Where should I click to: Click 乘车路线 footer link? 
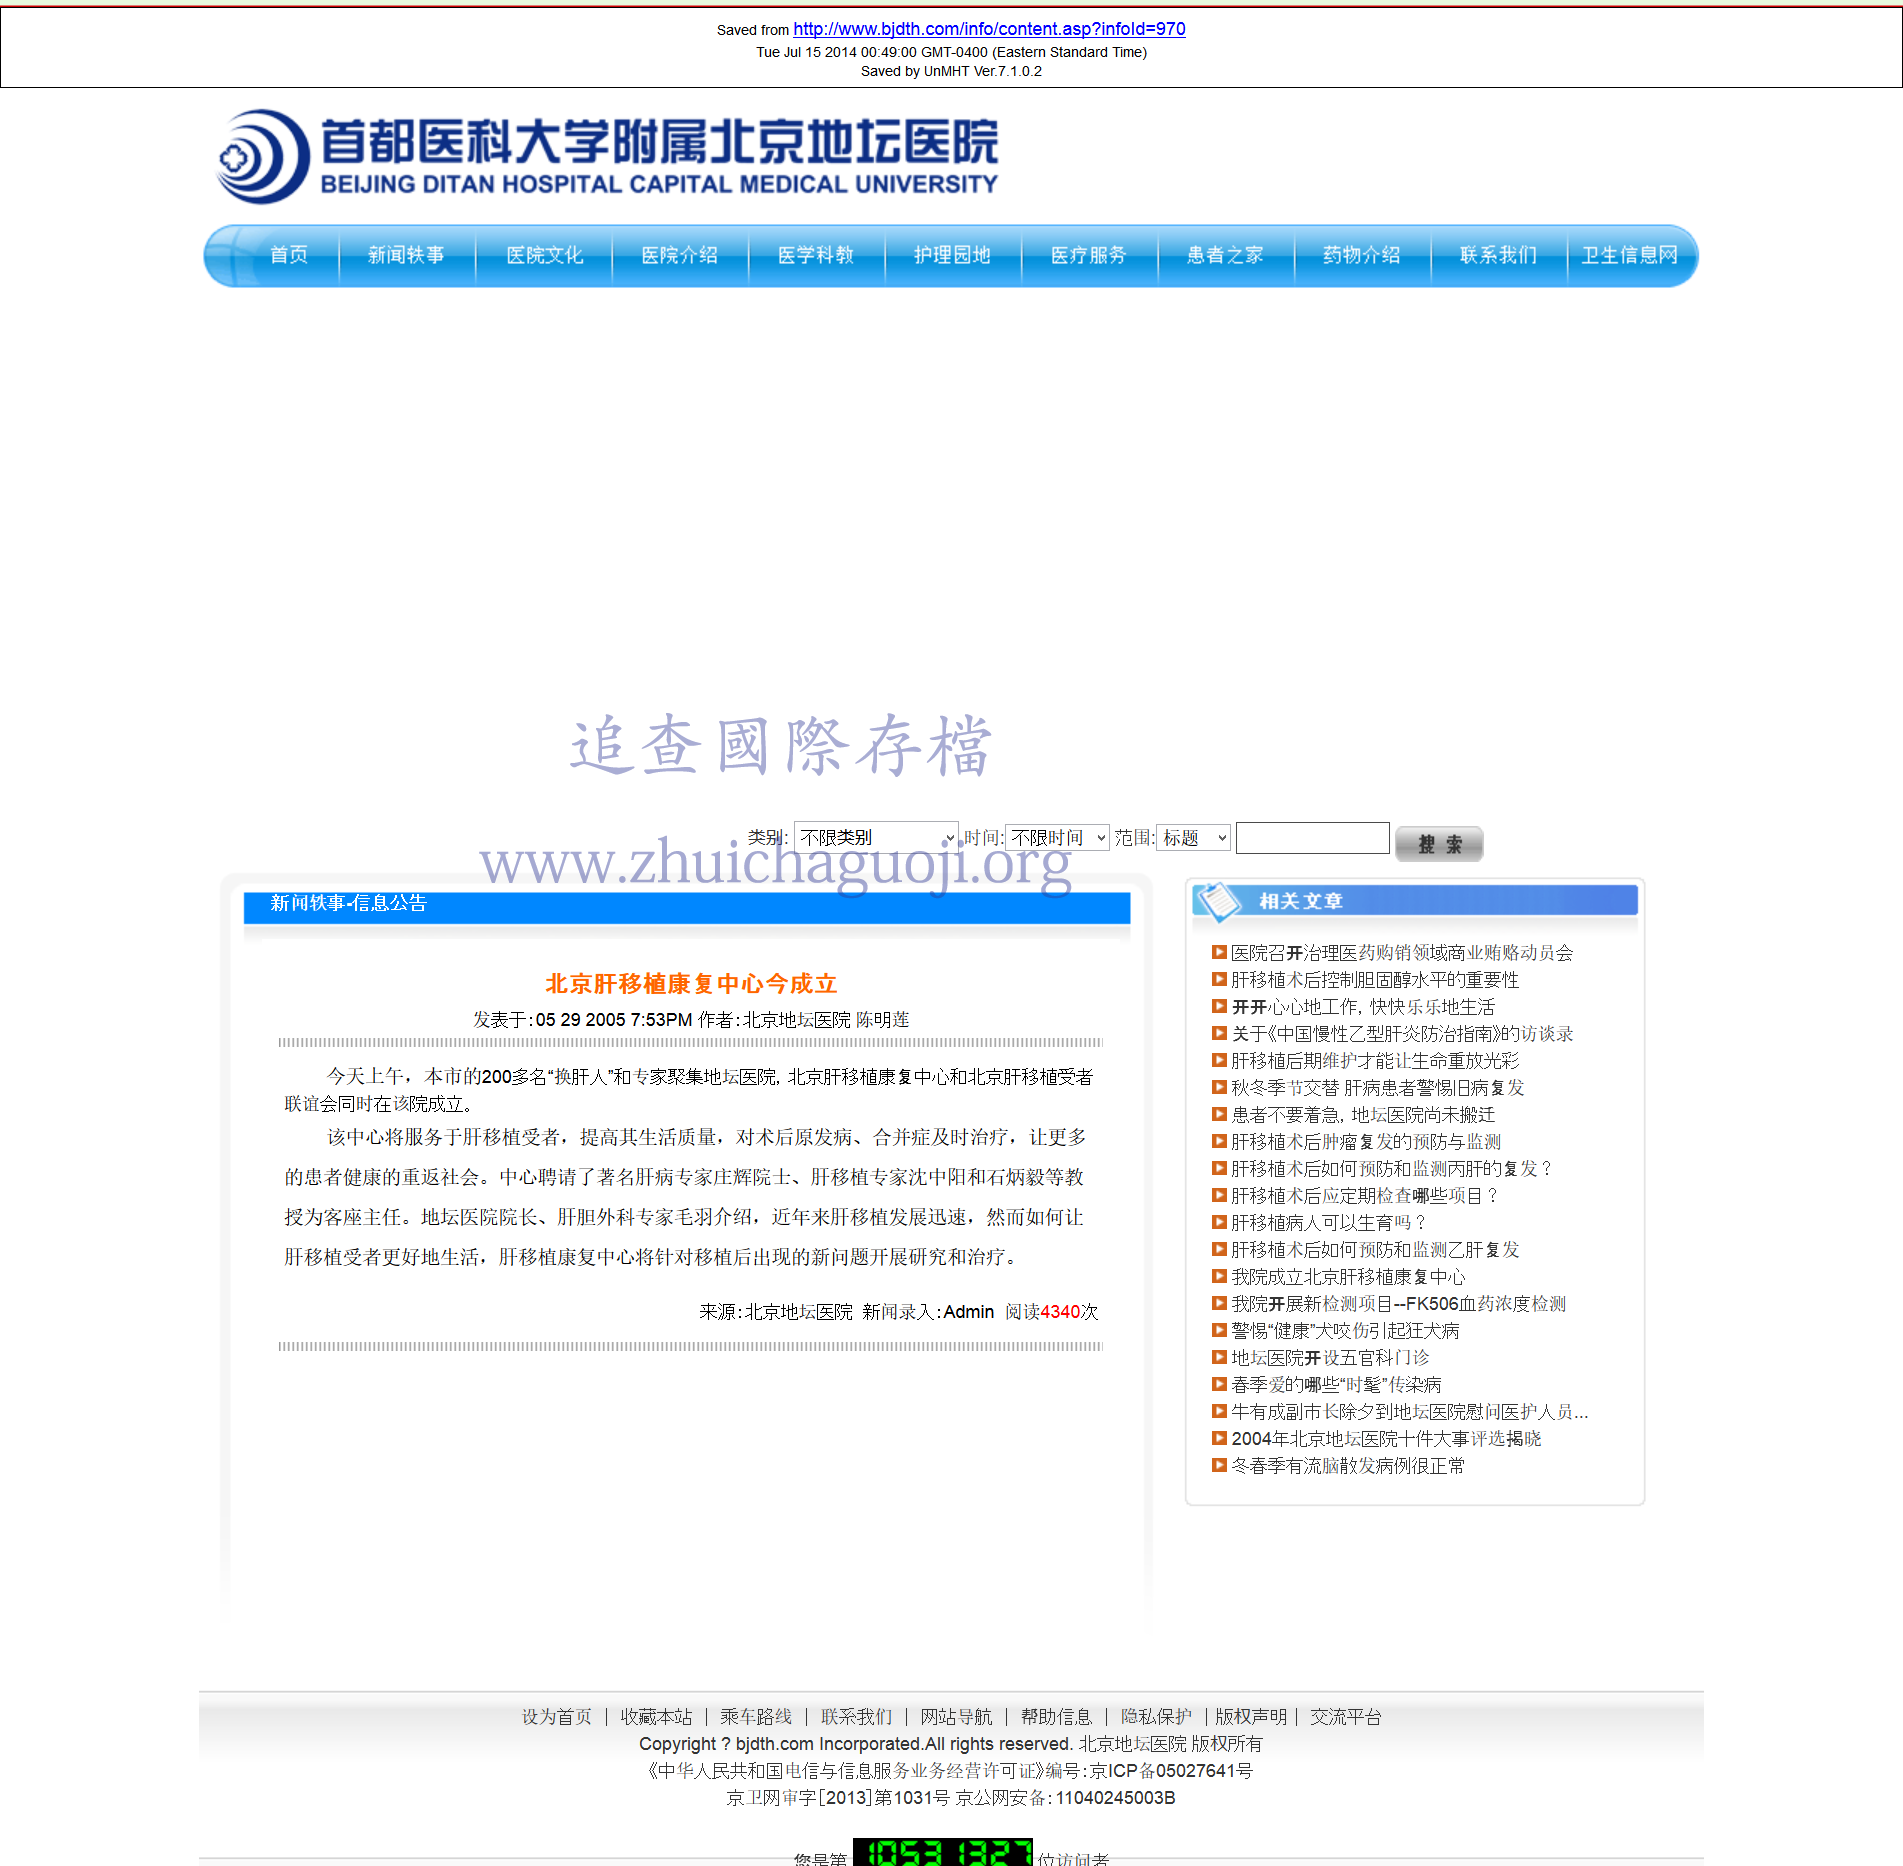(x=756, y=1717)
